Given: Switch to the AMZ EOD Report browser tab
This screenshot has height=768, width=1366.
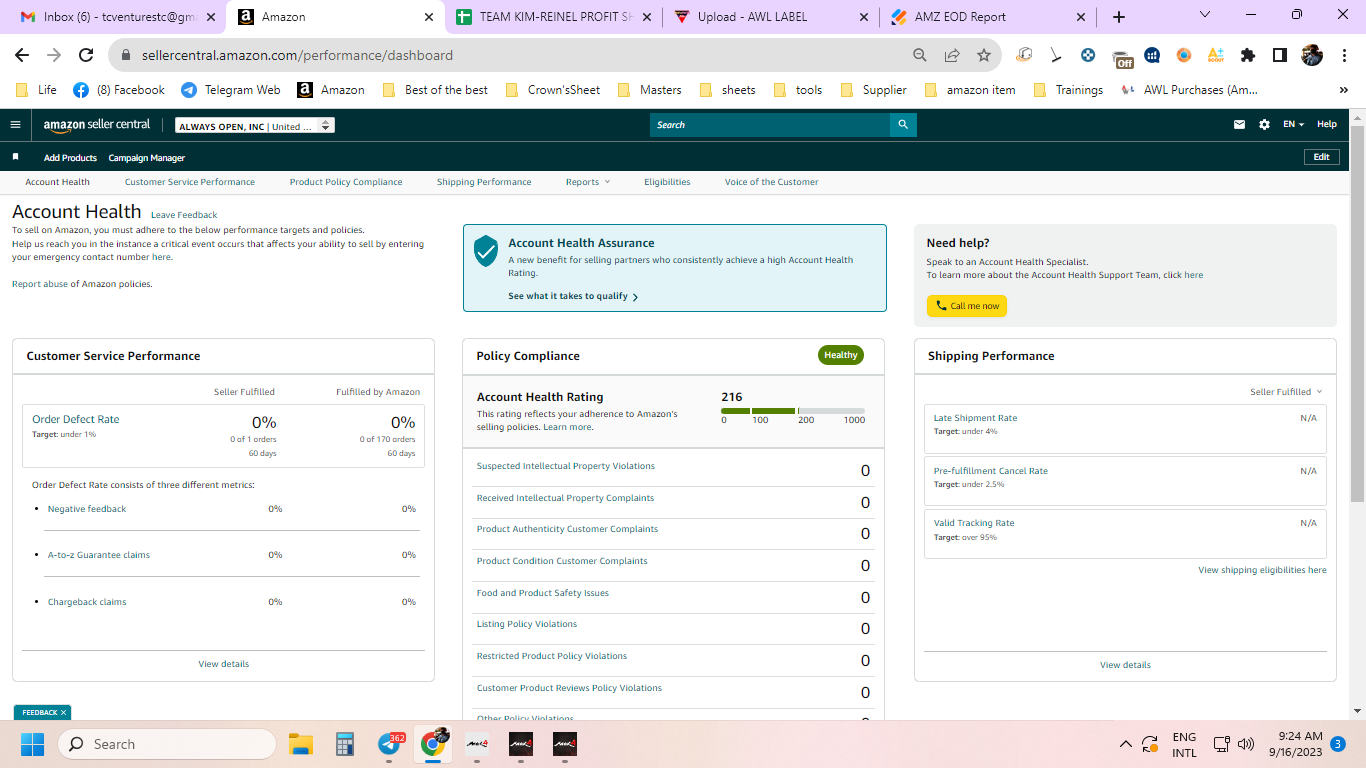Looking at the screenshot, I should (x=987, y=17).
